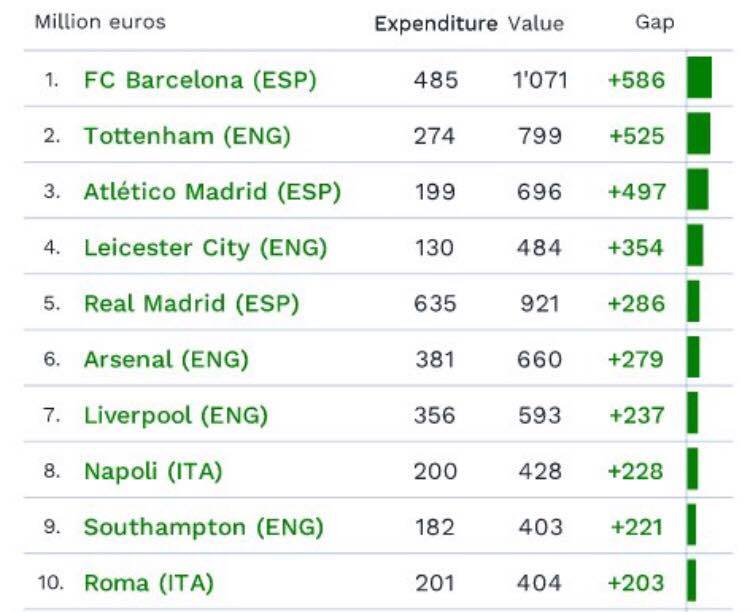Viewport: 750px width, 612px height.
Task: Click Barcelona's 1'071 value figure
Action: pyautogui.click(x=540, y=80)
